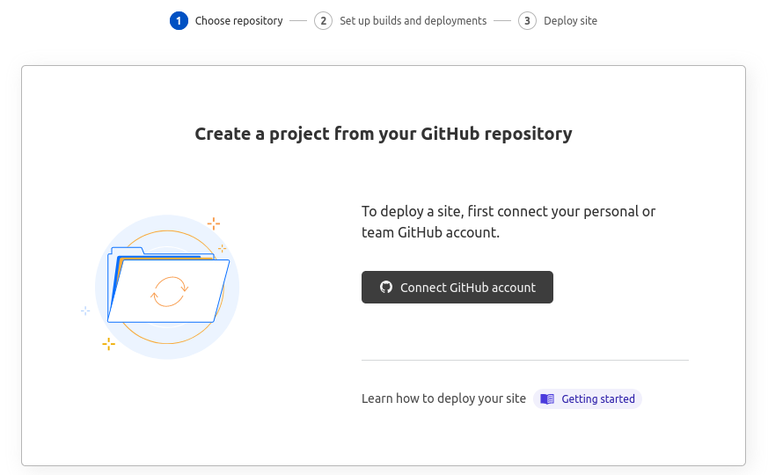Click the step 3 number circle
The image size is (768, 475).
(x=527, y=20)
